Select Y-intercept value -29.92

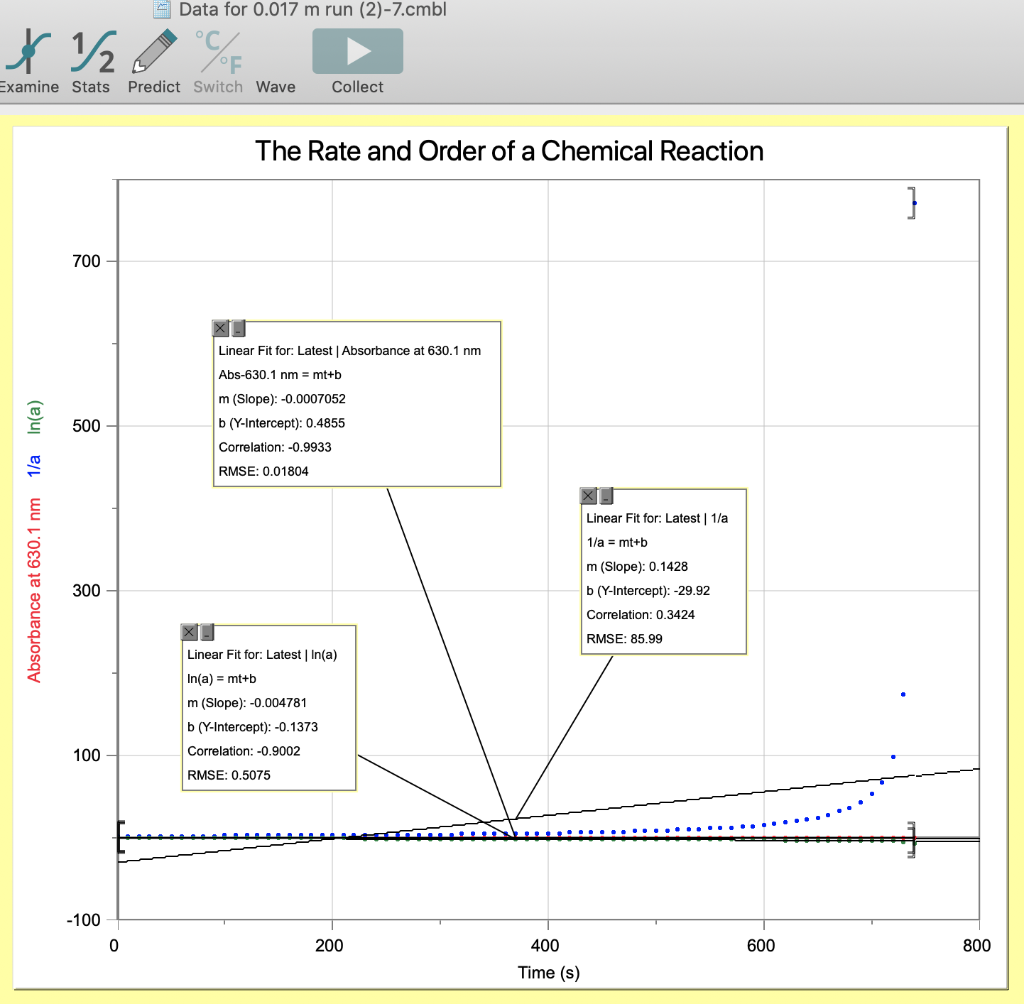[692, 591]
